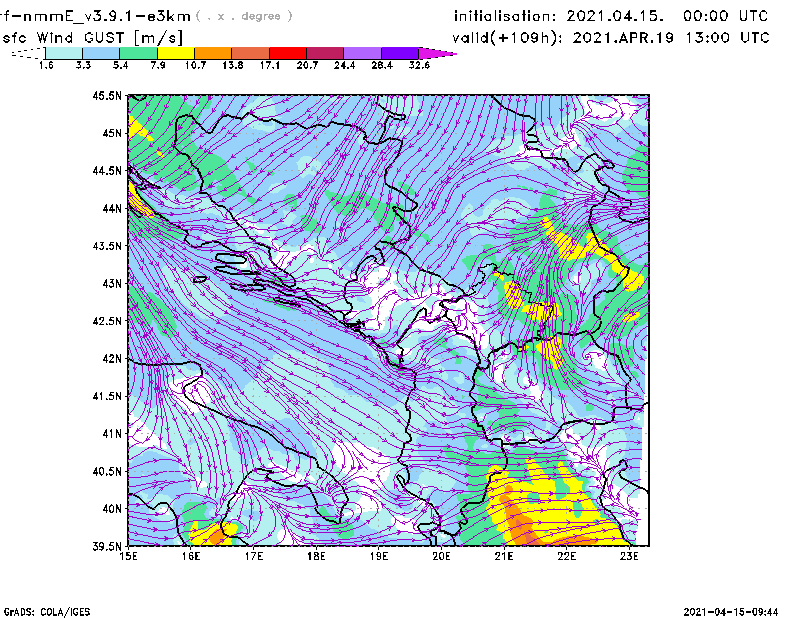Click the 40N latitude label
Image resolution: width=800 pixels, height=618 pixels.
pyautogui.click(x=112, y=509)
